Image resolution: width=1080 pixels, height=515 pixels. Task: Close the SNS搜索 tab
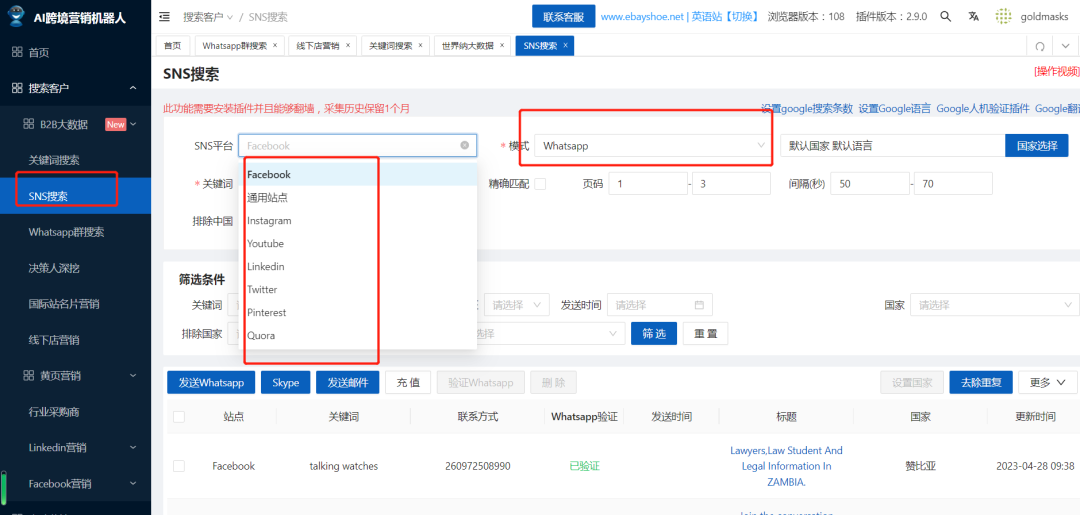point(565,45)
